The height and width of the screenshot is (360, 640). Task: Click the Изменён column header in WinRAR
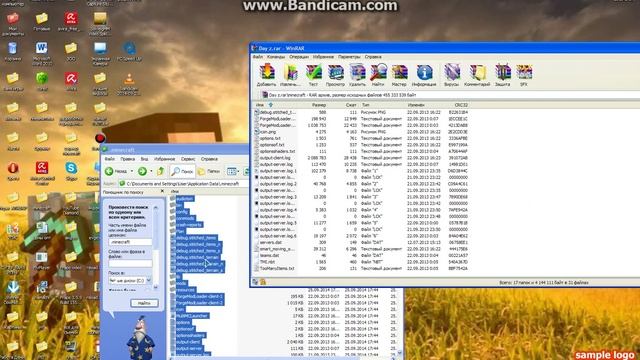(x=416, y=105)
